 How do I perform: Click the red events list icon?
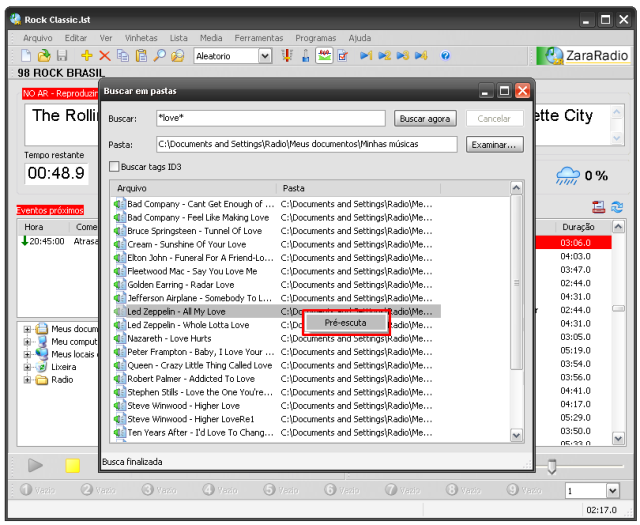click(598, 207)
